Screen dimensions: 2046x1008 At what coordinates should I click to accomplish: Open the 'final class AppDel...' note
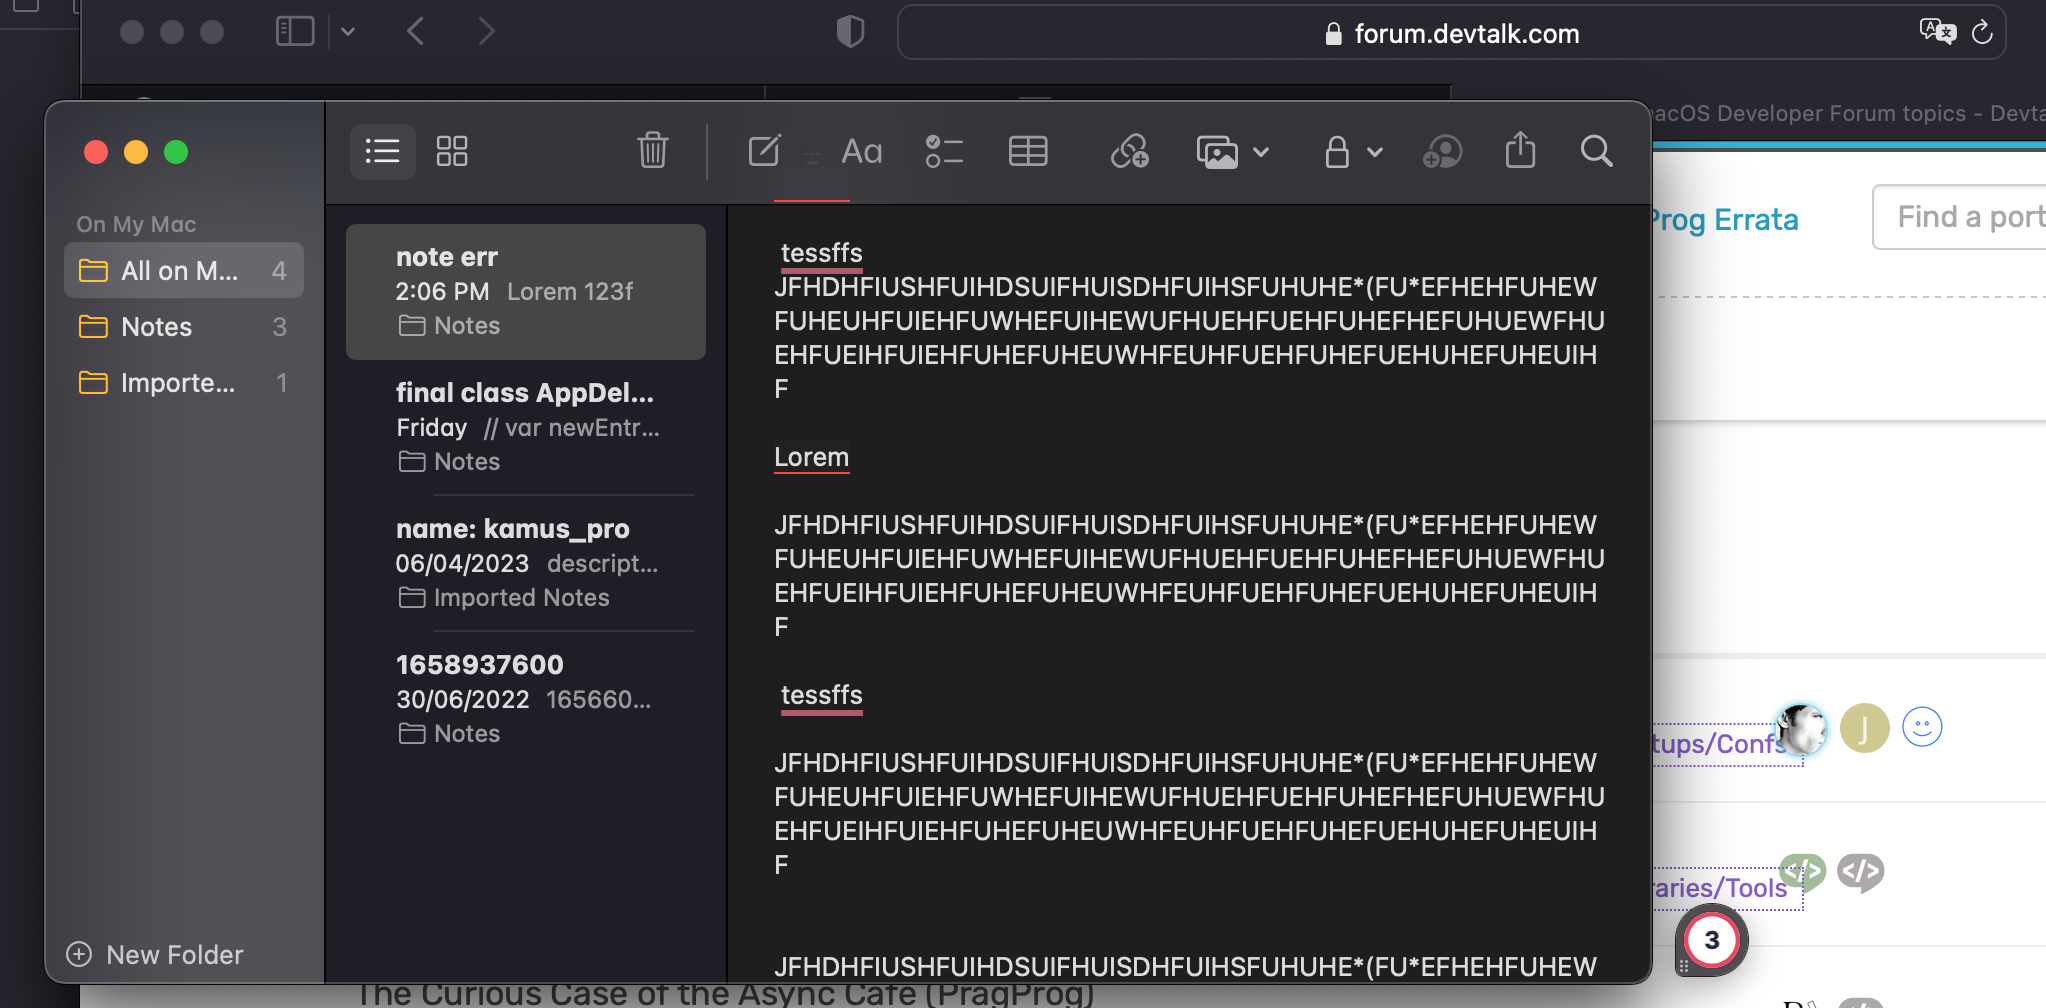(x=526, y=427)
